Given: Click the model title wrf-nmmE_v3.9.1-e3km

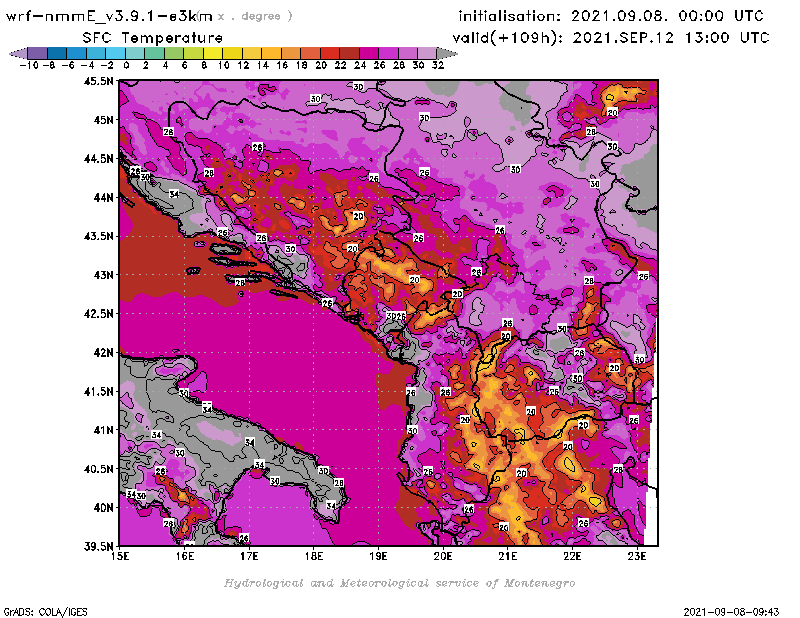Looking at the screenshot, I should [x=109, y=16].
